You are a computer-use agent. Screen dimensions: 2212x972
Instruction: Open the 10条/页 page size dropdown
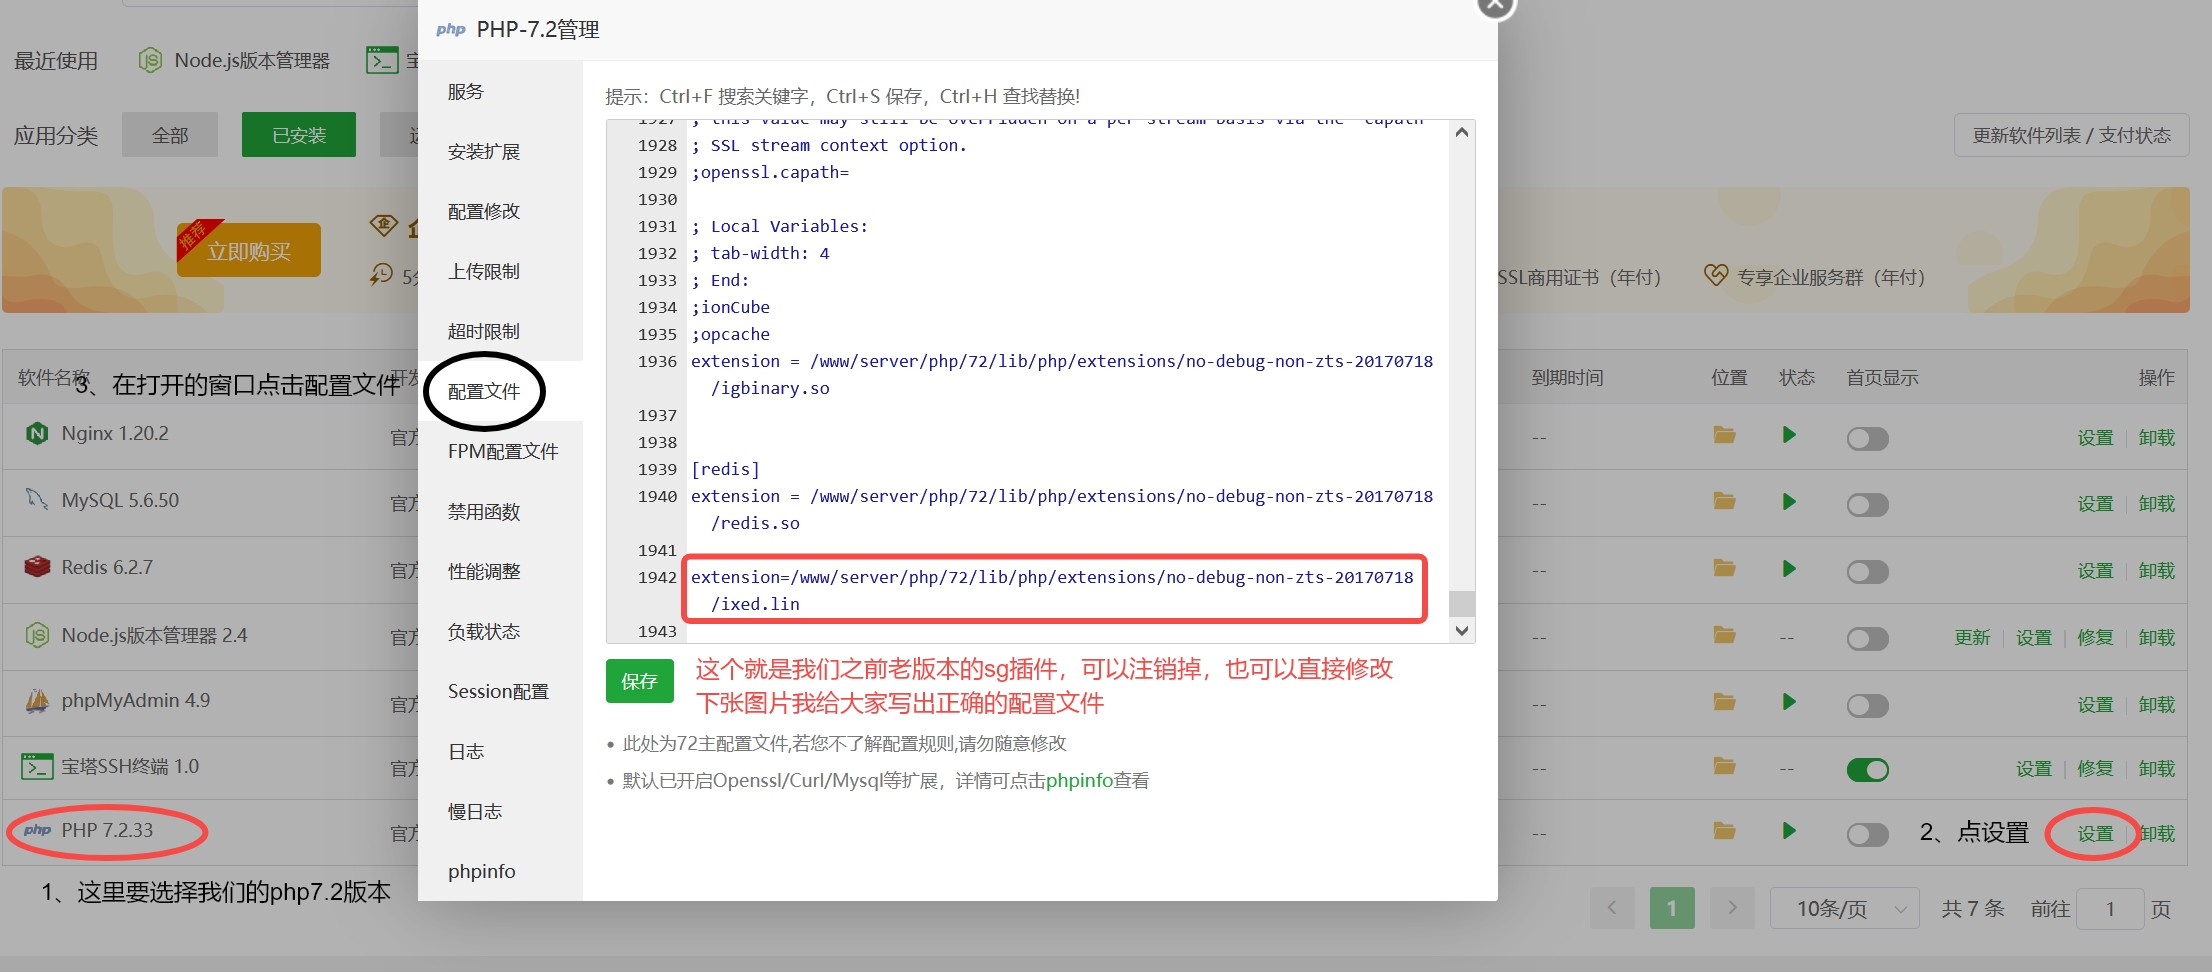click(1844, 909)
